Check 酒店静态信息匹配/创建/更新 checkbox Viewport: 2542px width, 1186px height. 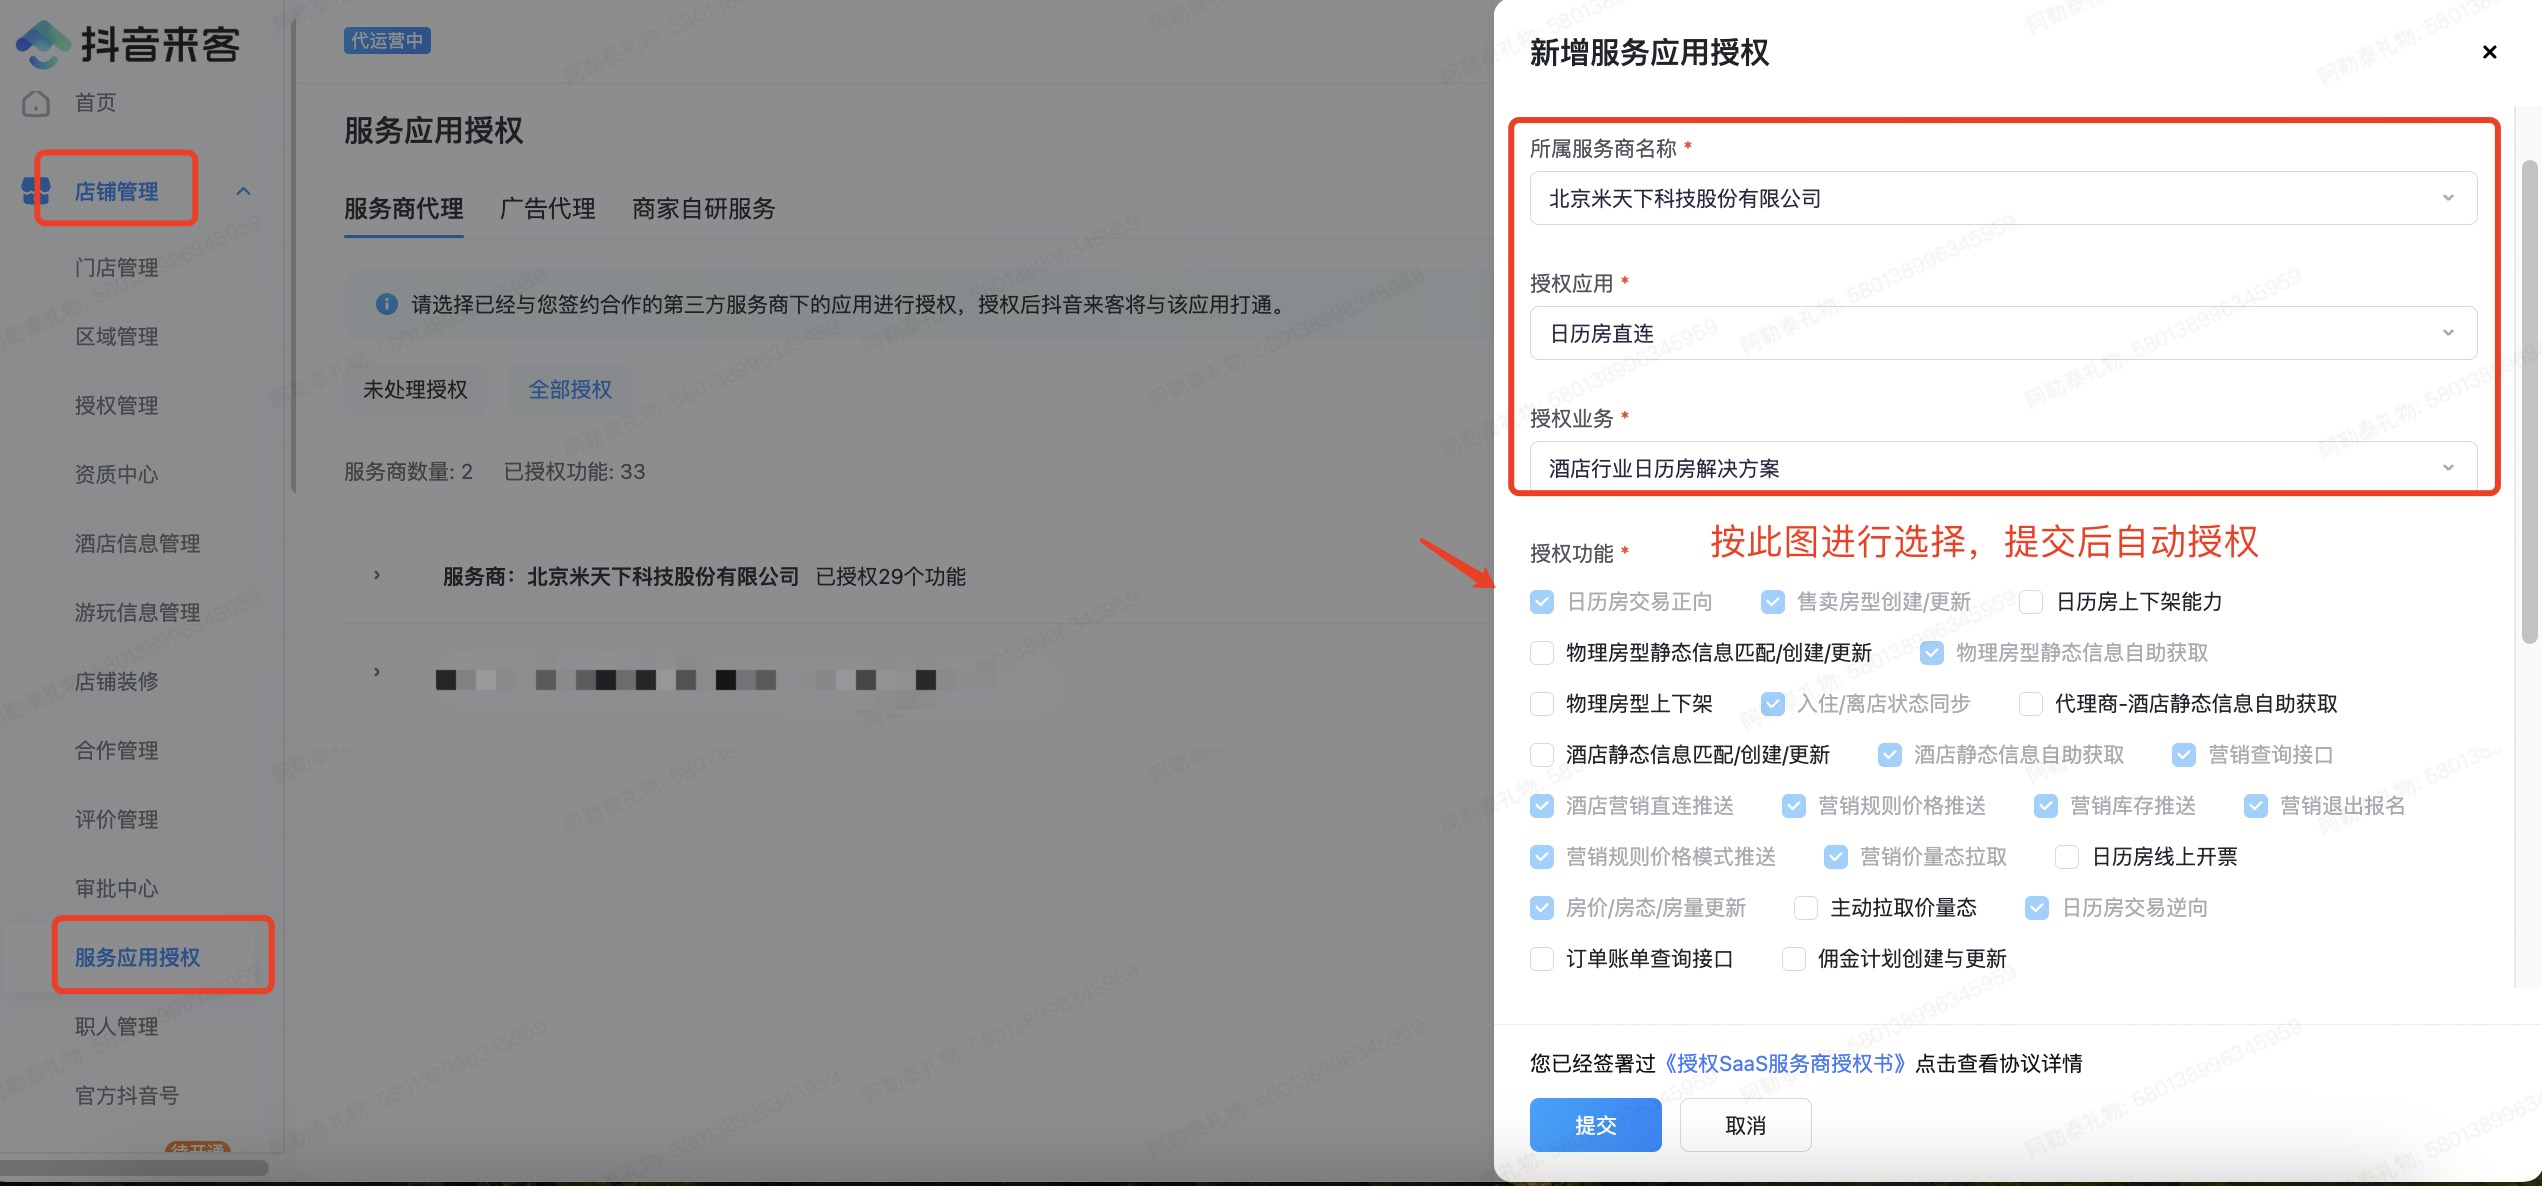tap(1542, 755)
